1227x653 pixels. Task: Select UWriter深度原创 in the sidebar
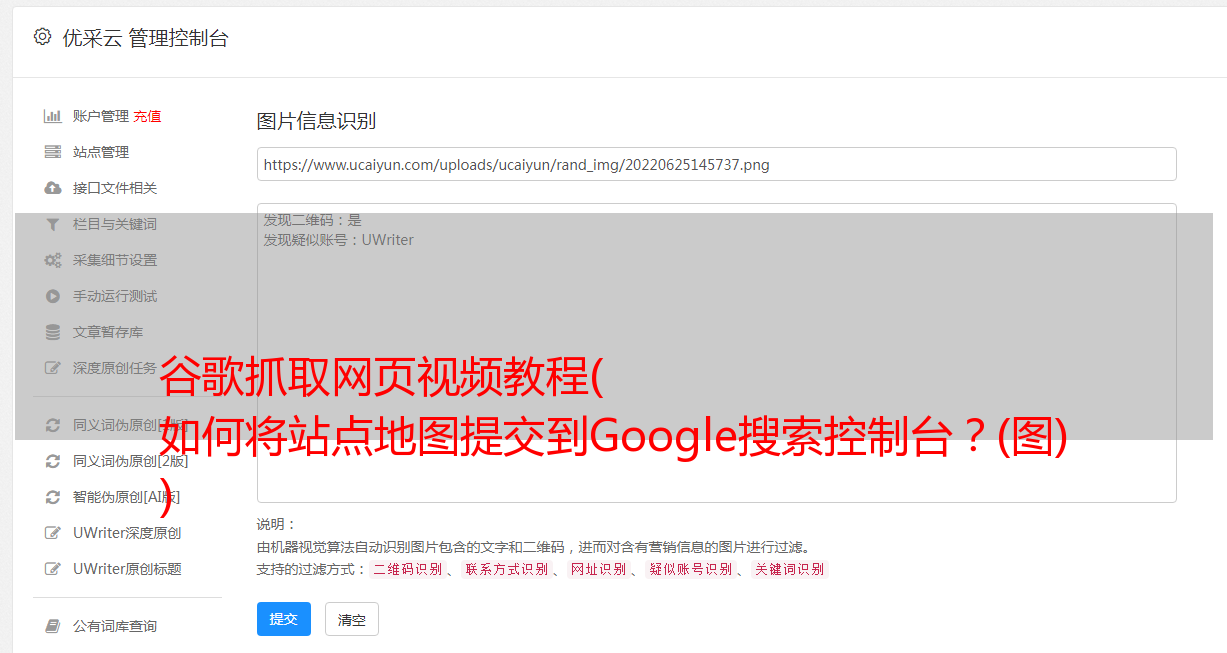(127, 533)
